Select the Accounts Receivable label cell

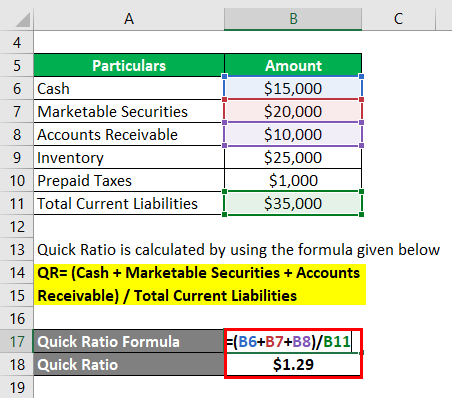click(129, 134)
